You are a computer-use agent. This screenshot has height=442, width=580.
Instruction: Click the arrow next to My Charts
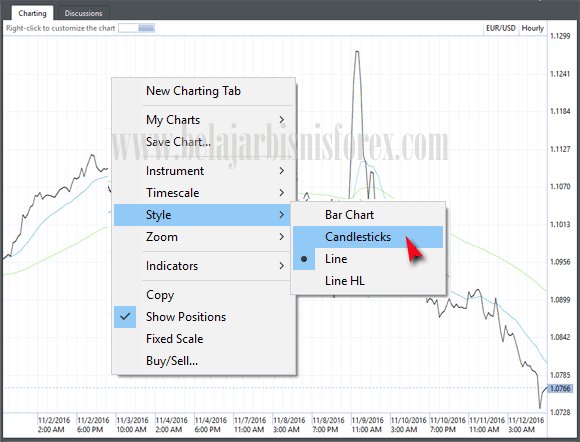coord(282,120)
